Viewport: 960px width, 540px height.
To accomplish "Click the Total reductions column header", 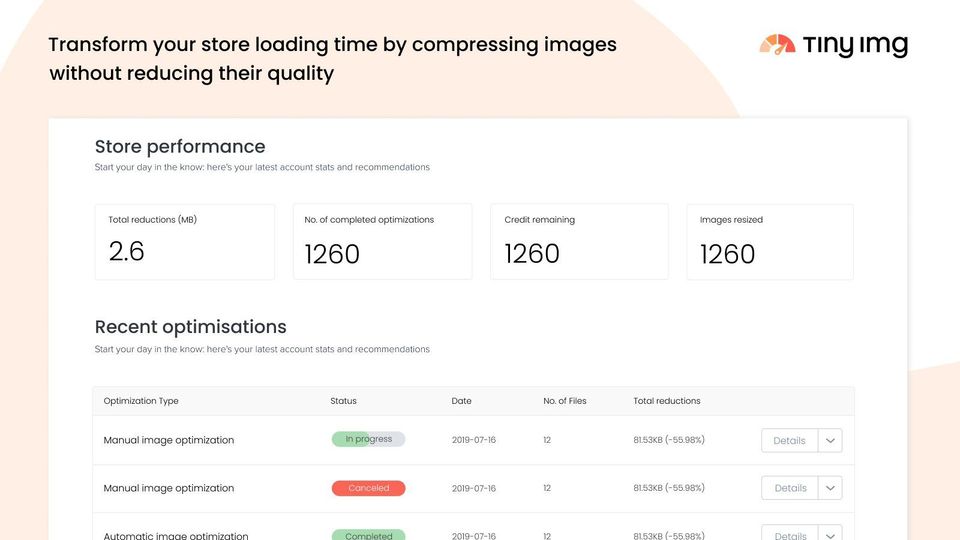I will pos(667,401).
